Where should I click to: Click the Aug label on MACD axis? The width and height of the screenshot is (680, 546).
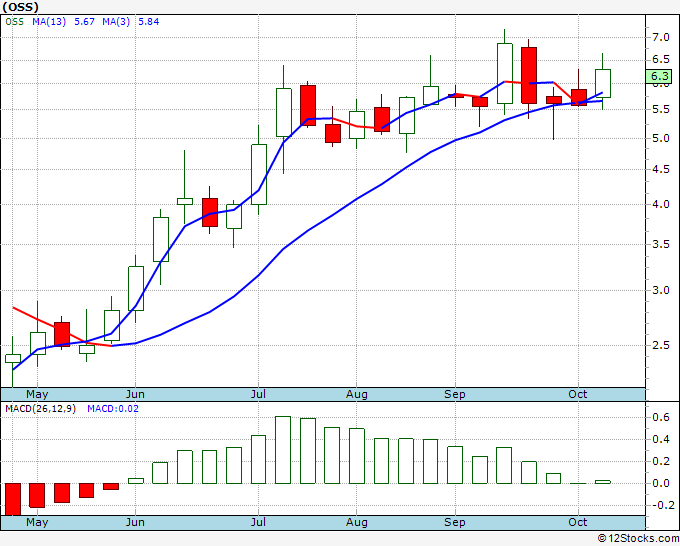(356, 522)
